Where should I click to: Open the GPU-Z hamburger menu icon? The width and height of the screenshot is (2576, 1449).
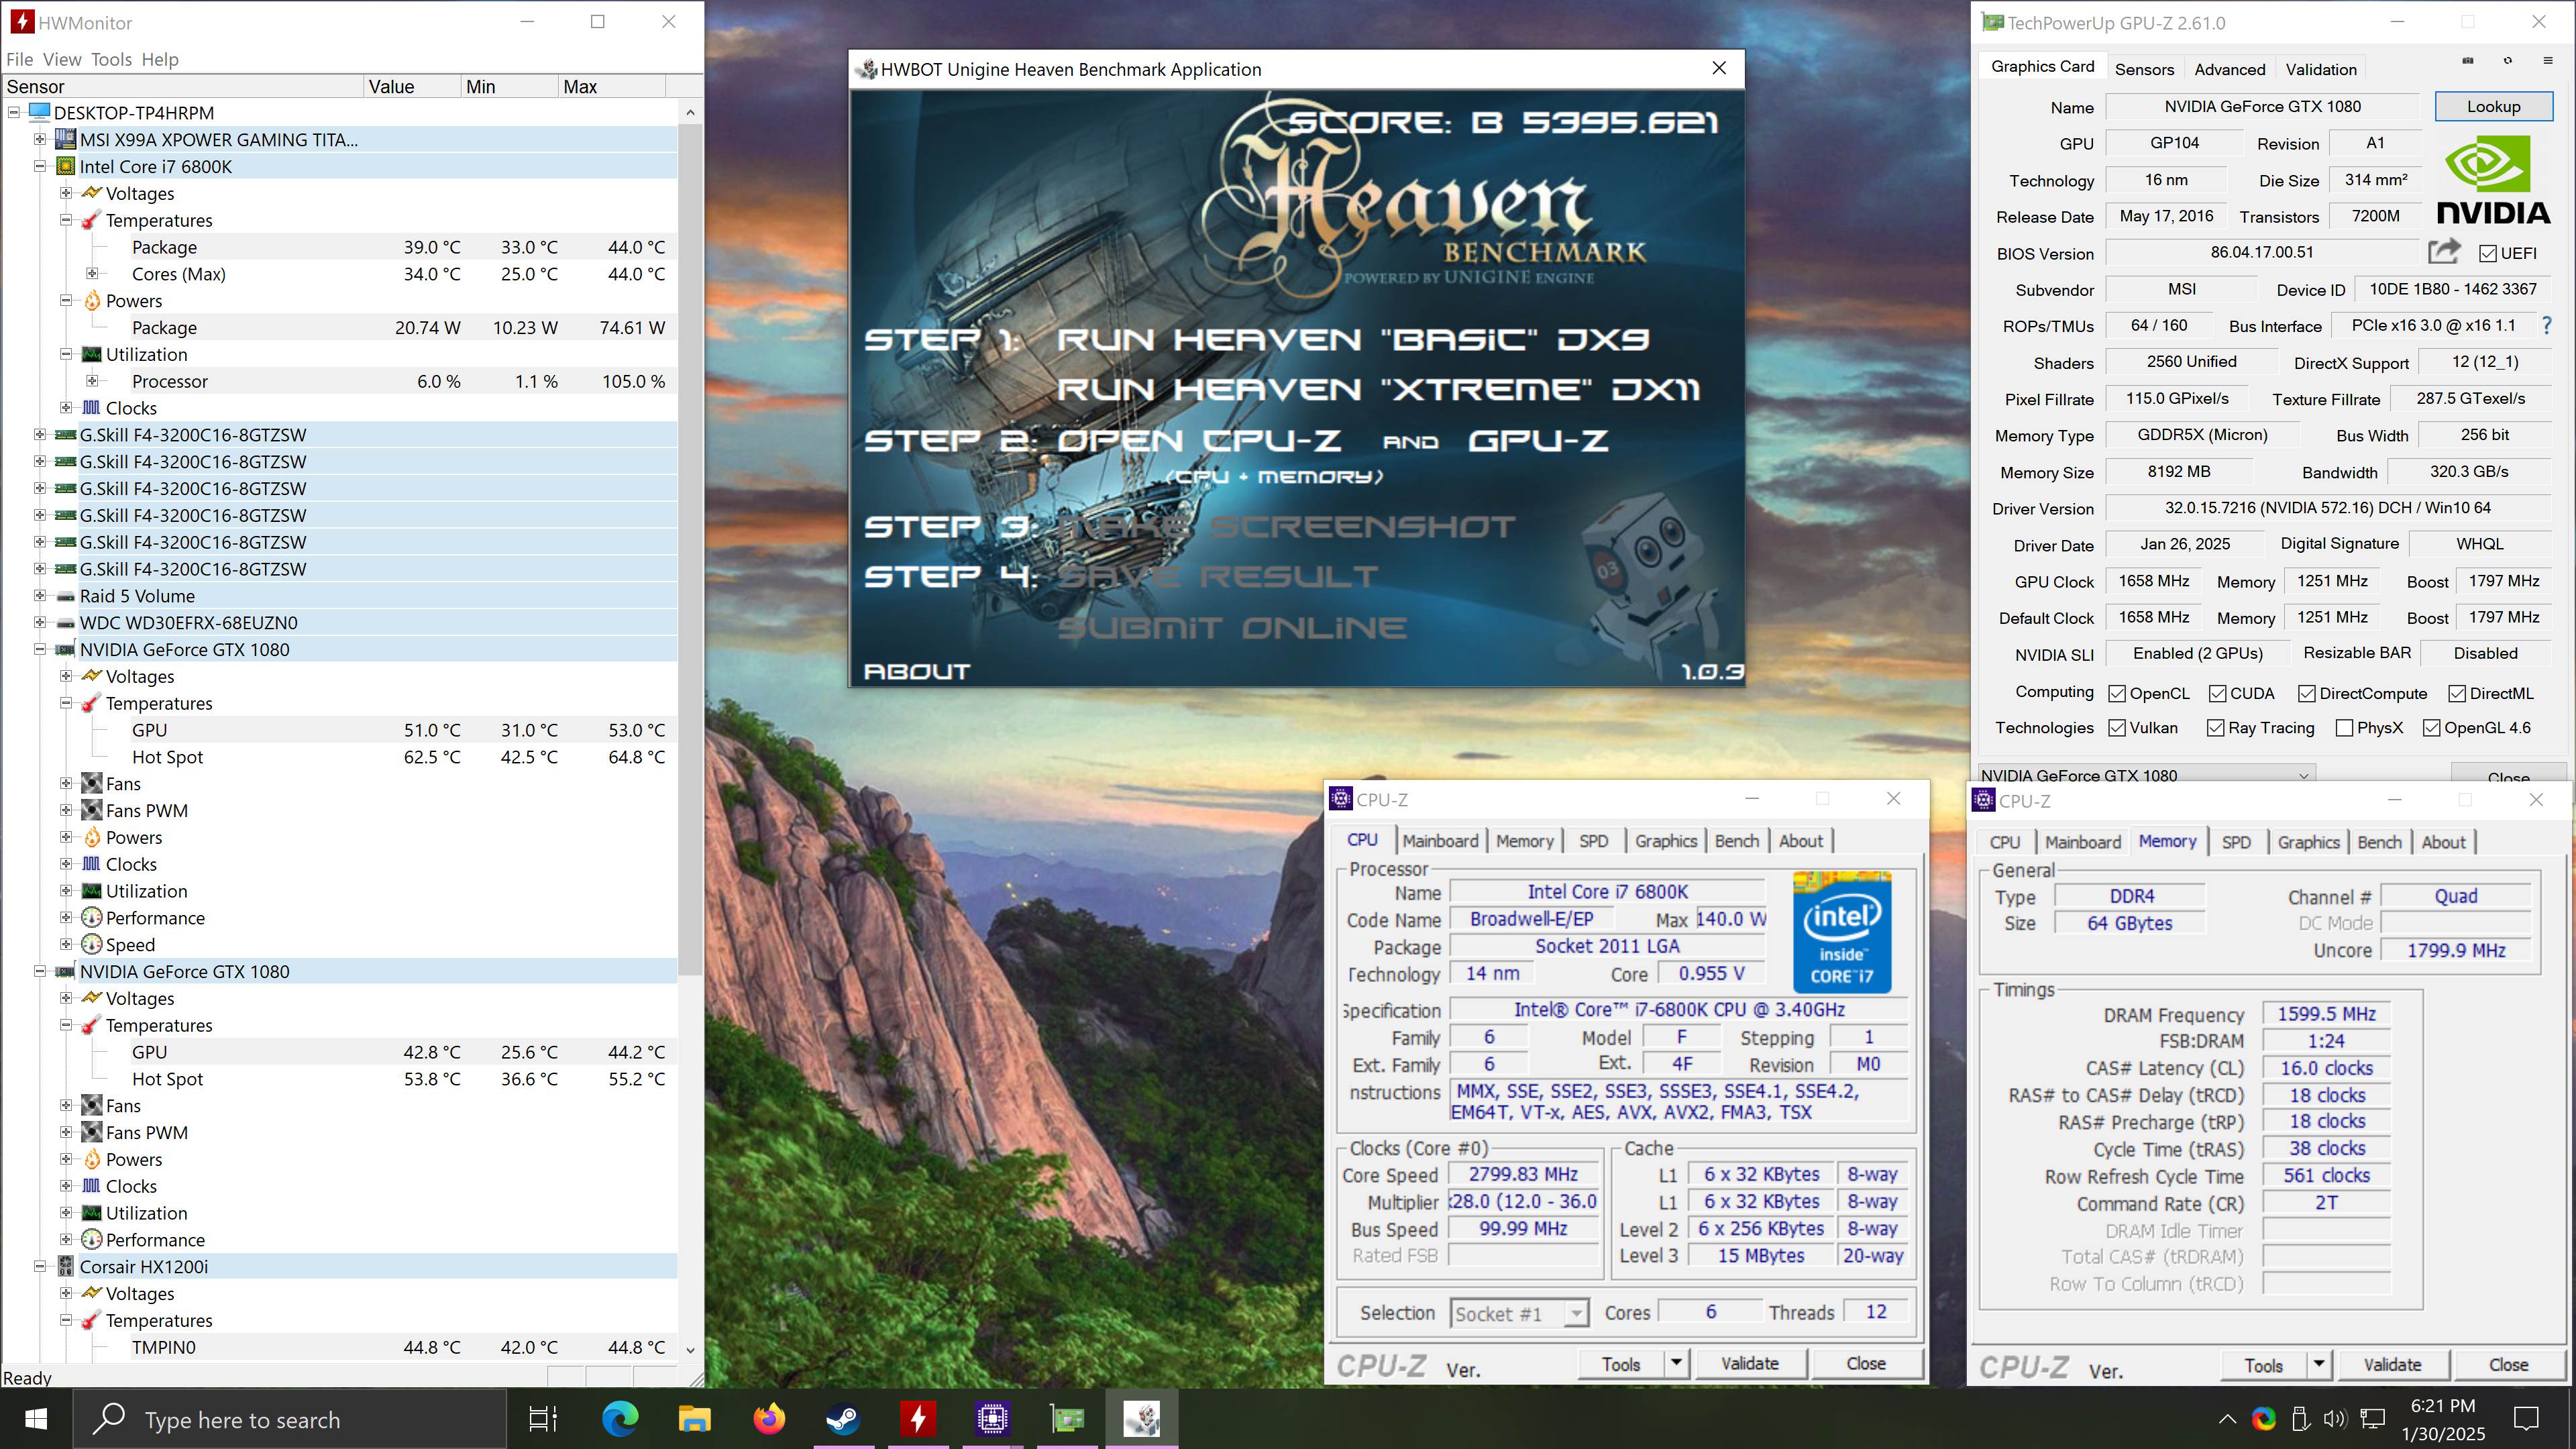pyautogui.click(x=2548, y=60)
